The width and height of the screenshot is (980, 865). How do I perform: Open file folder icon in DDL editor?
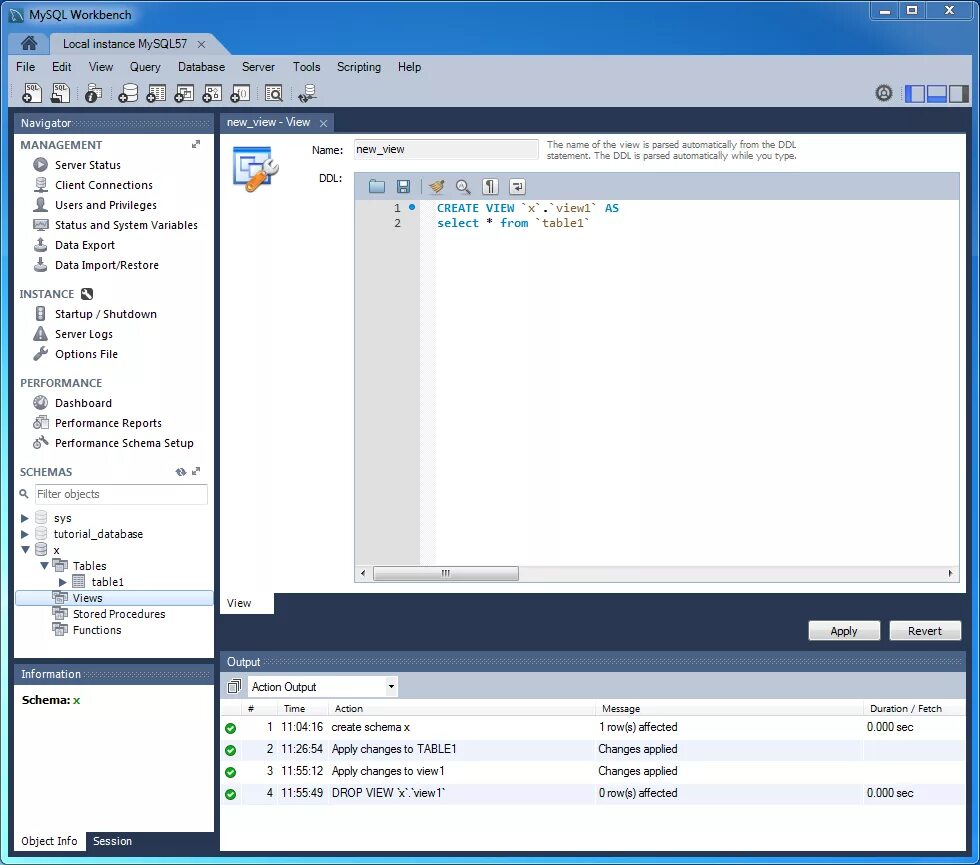(x=377, y=186)
